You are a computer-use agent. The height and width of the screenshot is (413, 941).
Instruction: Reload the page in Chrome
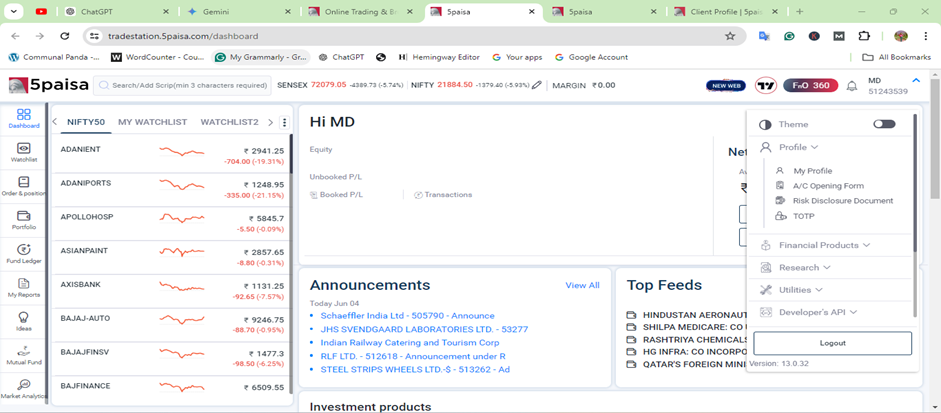65,36
